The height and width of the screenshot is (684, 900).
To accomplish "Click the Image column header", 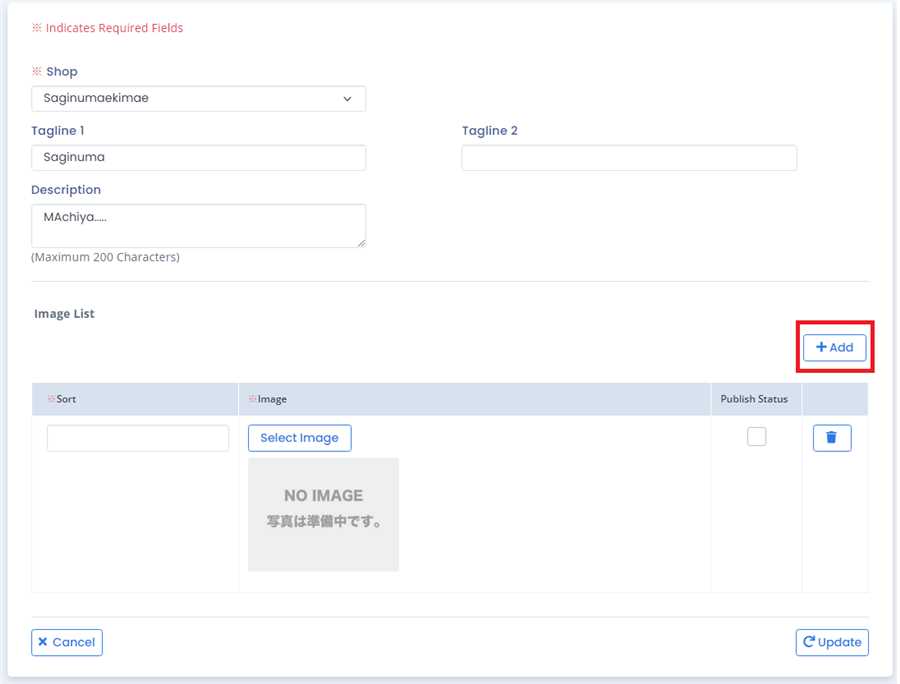I will coord(272,399).
